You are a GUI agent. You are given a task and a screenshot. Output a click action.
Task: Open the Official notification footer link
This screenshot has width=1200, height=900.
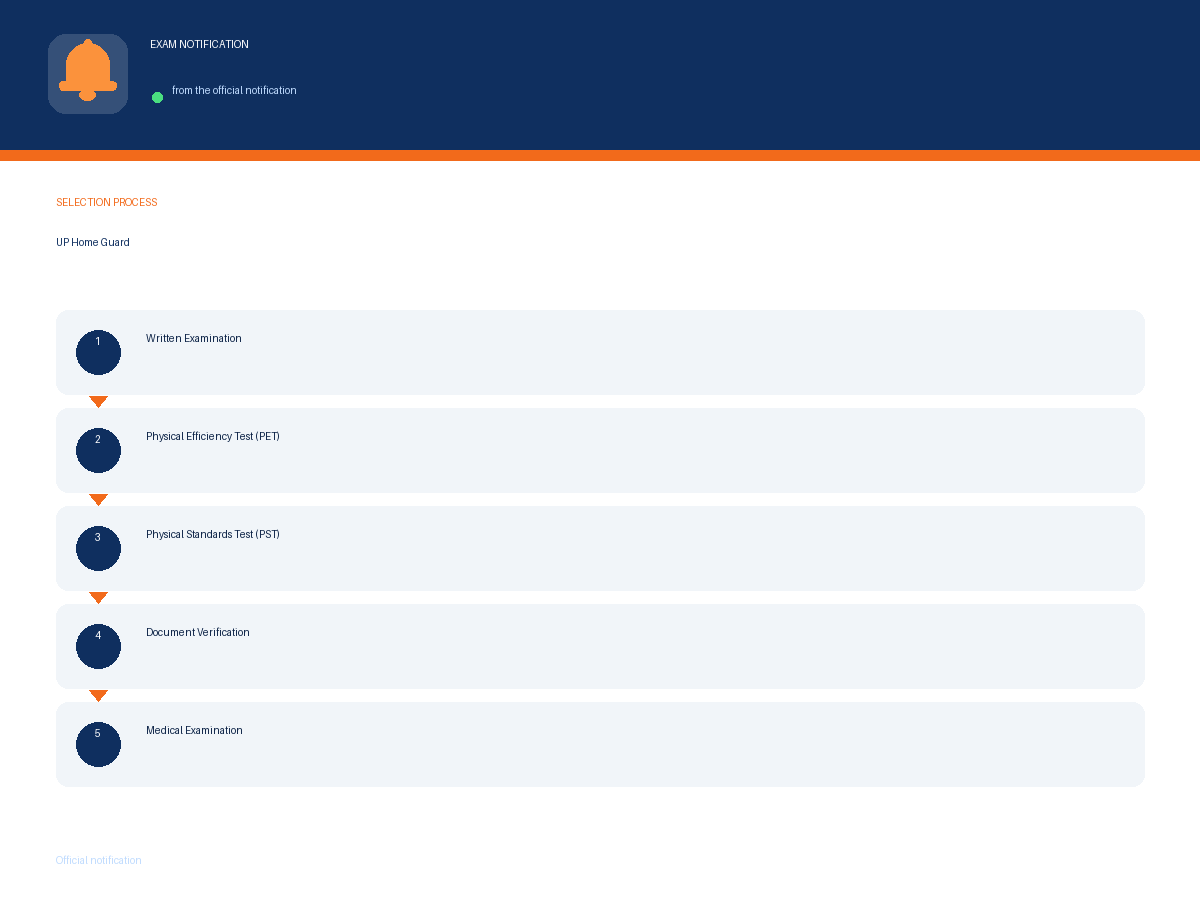click(99, 860)
